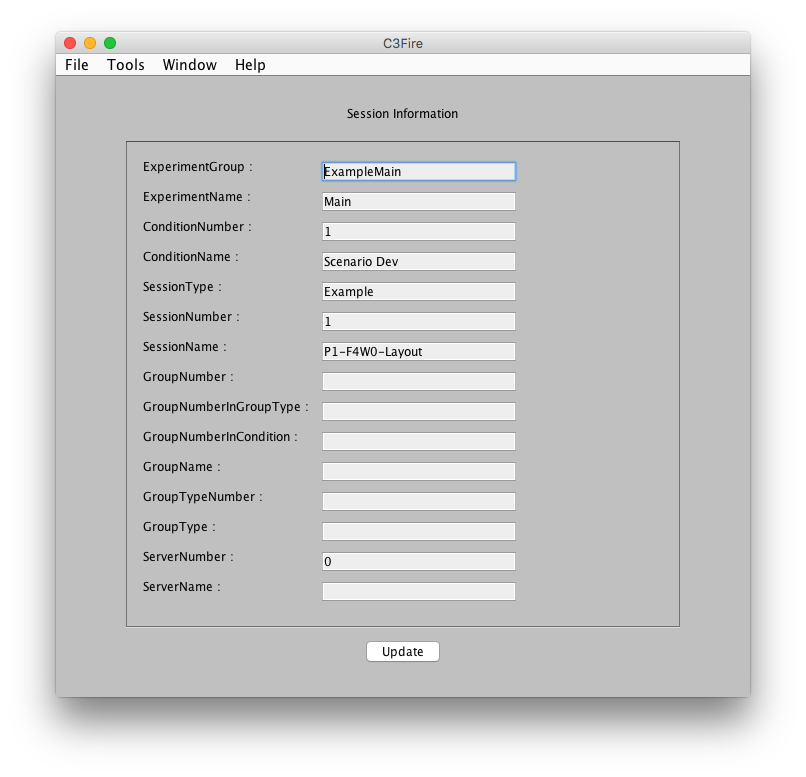Click the ExperimentName field containing Main
This screenshot has height=777, width=806.
tap(418, 202)
